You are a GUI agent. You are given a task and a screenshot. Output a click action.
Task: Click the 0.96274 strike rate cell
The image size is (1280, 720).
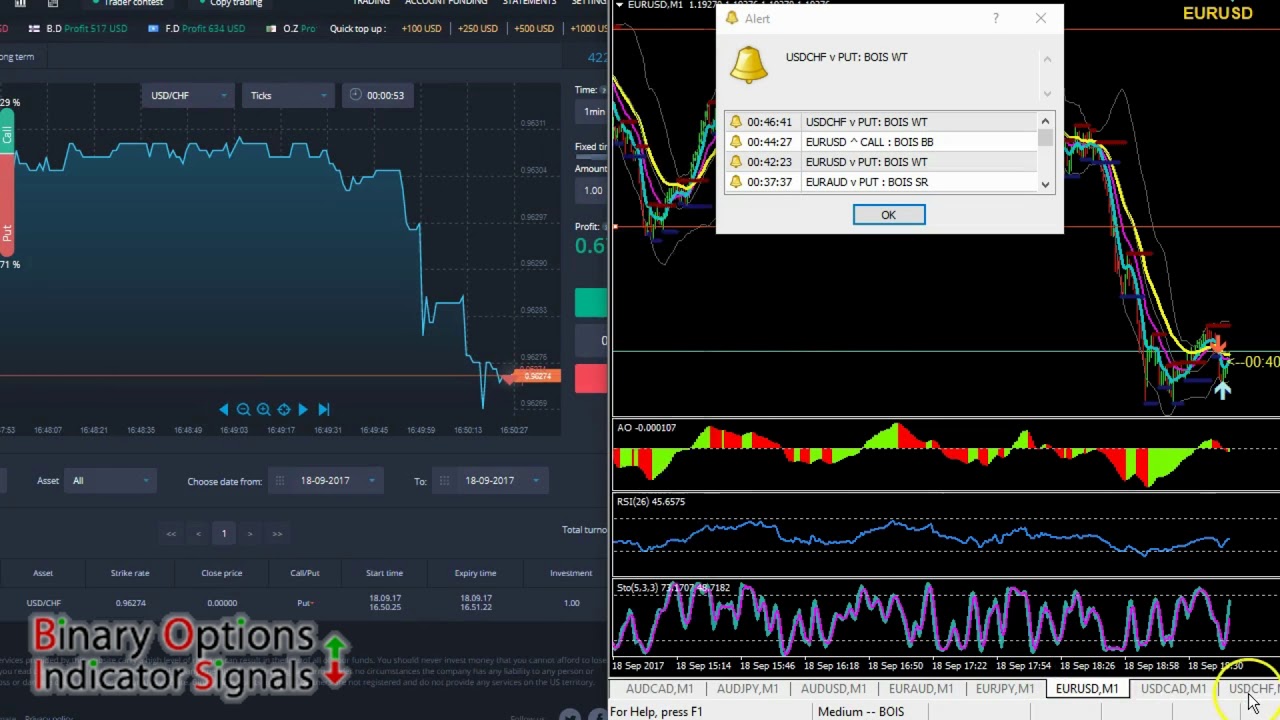click(x=130, y=603)
